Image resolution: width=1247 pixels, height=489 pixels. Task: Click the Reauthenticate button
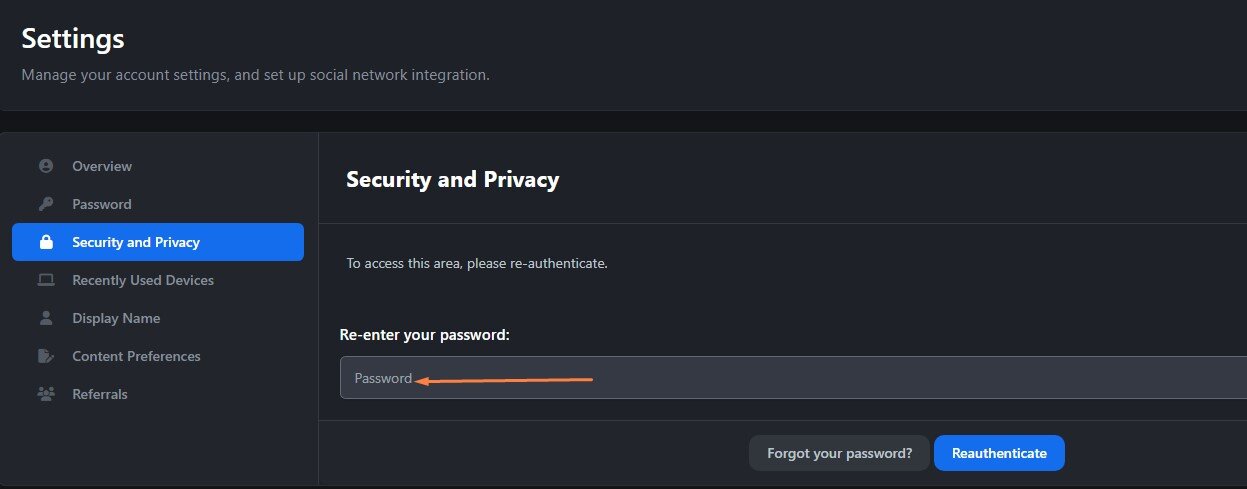999,453
